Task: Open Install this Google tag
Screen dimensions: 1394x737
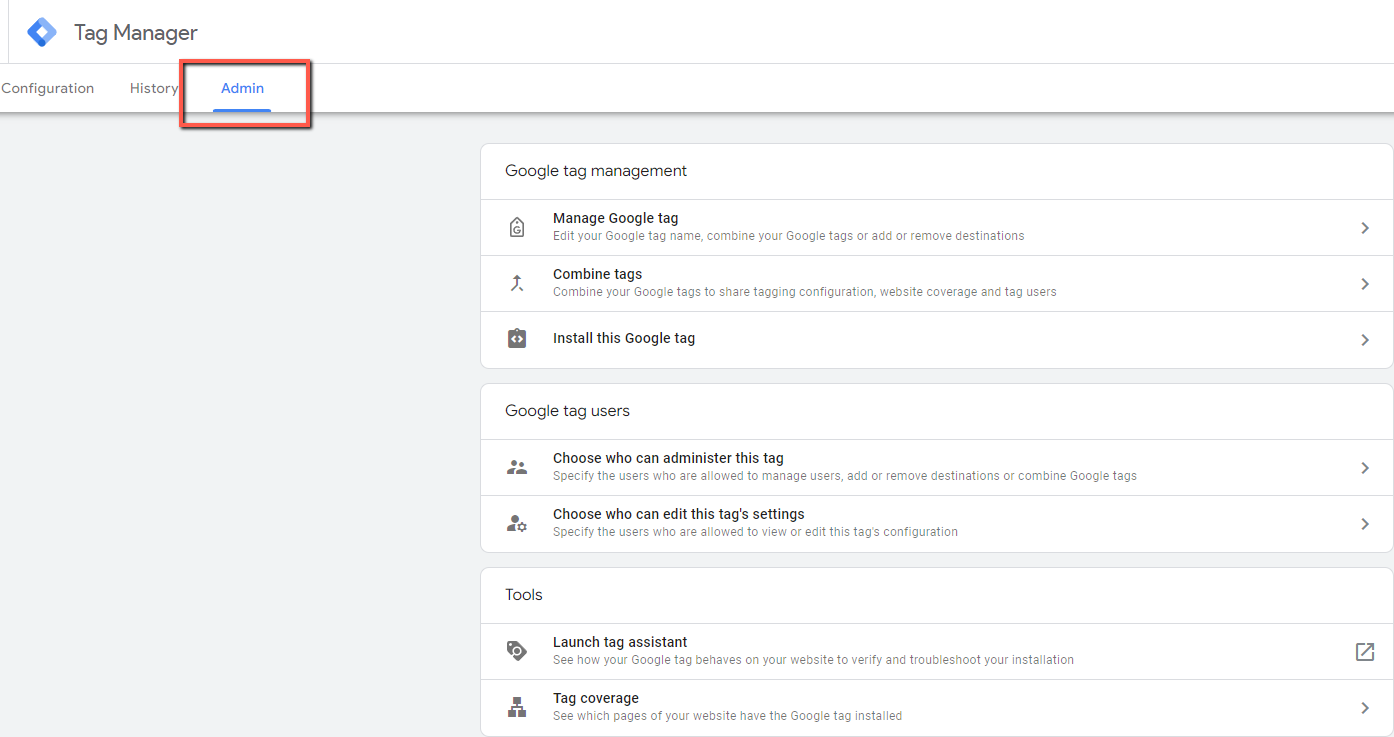Action: [x=937, y=339]
